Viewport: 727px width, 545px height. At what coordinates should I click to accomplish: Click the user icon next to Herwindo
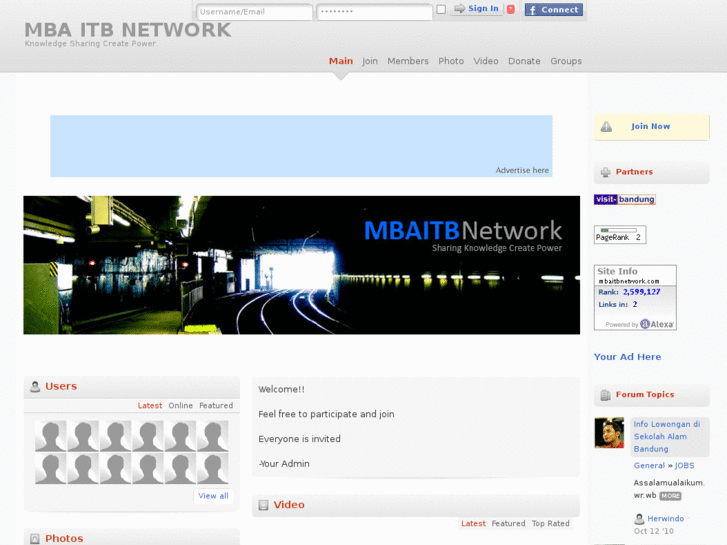(x=639, y=519)
